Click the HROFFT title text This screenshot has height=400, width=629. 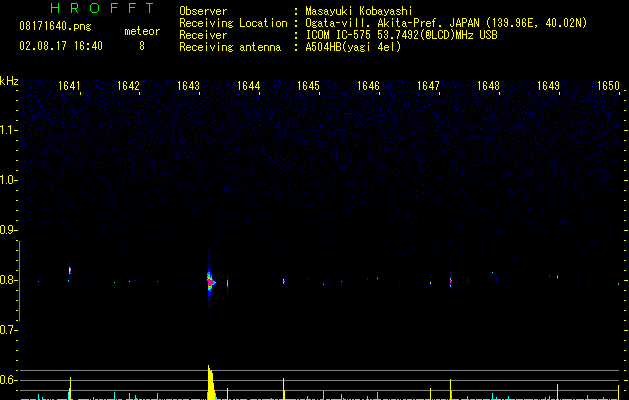(102, 8)
